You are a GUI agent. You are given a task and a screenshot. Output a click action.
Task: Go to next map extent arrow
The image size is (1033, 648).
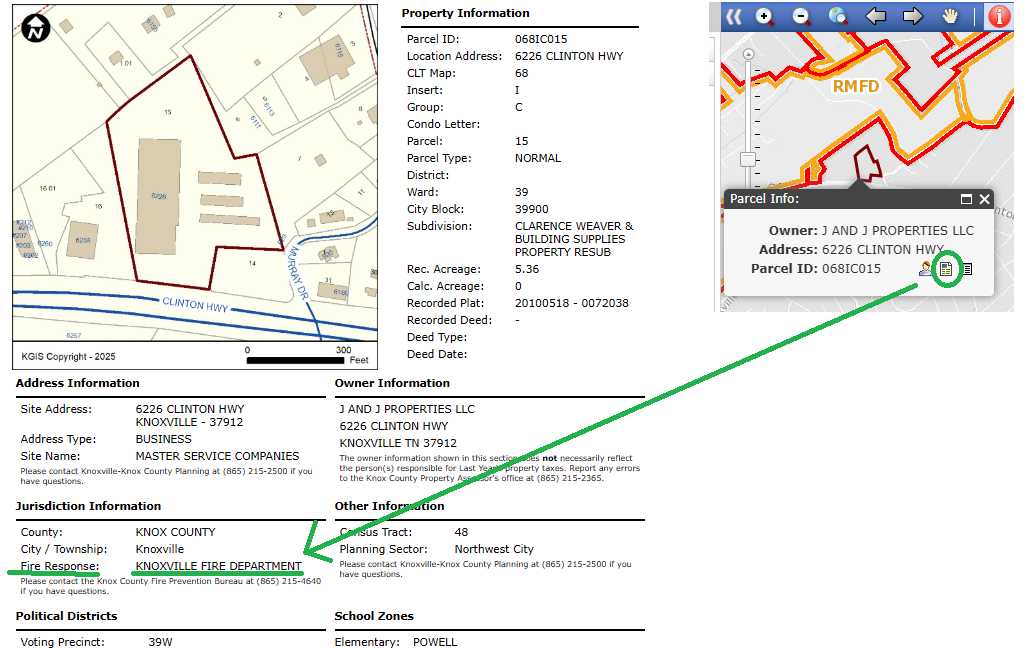[x=912, y=16]
